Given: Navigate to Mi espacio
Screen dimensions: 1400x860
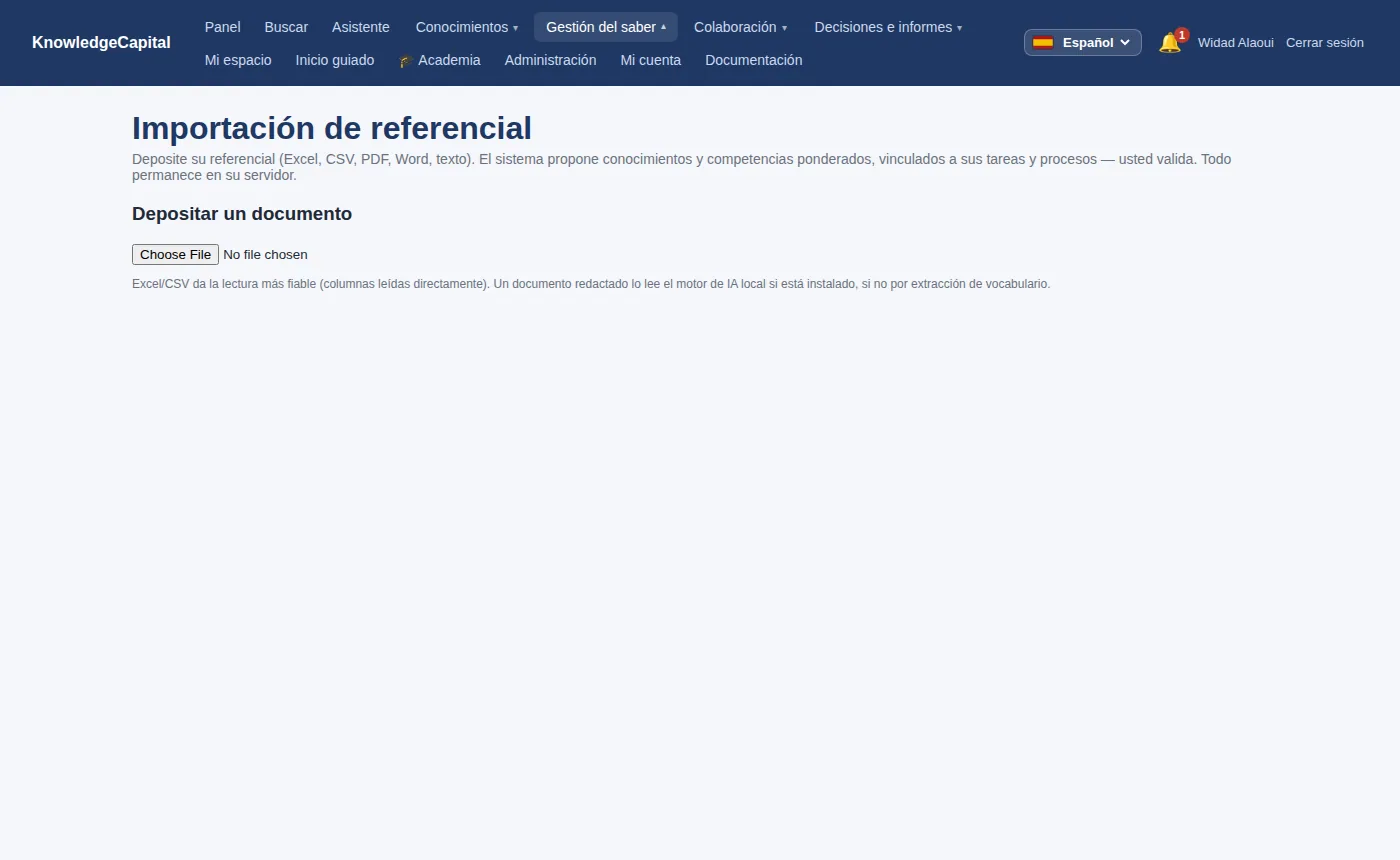Looking at the screenshot, I should pyautogui.click(x=238, y=60).
